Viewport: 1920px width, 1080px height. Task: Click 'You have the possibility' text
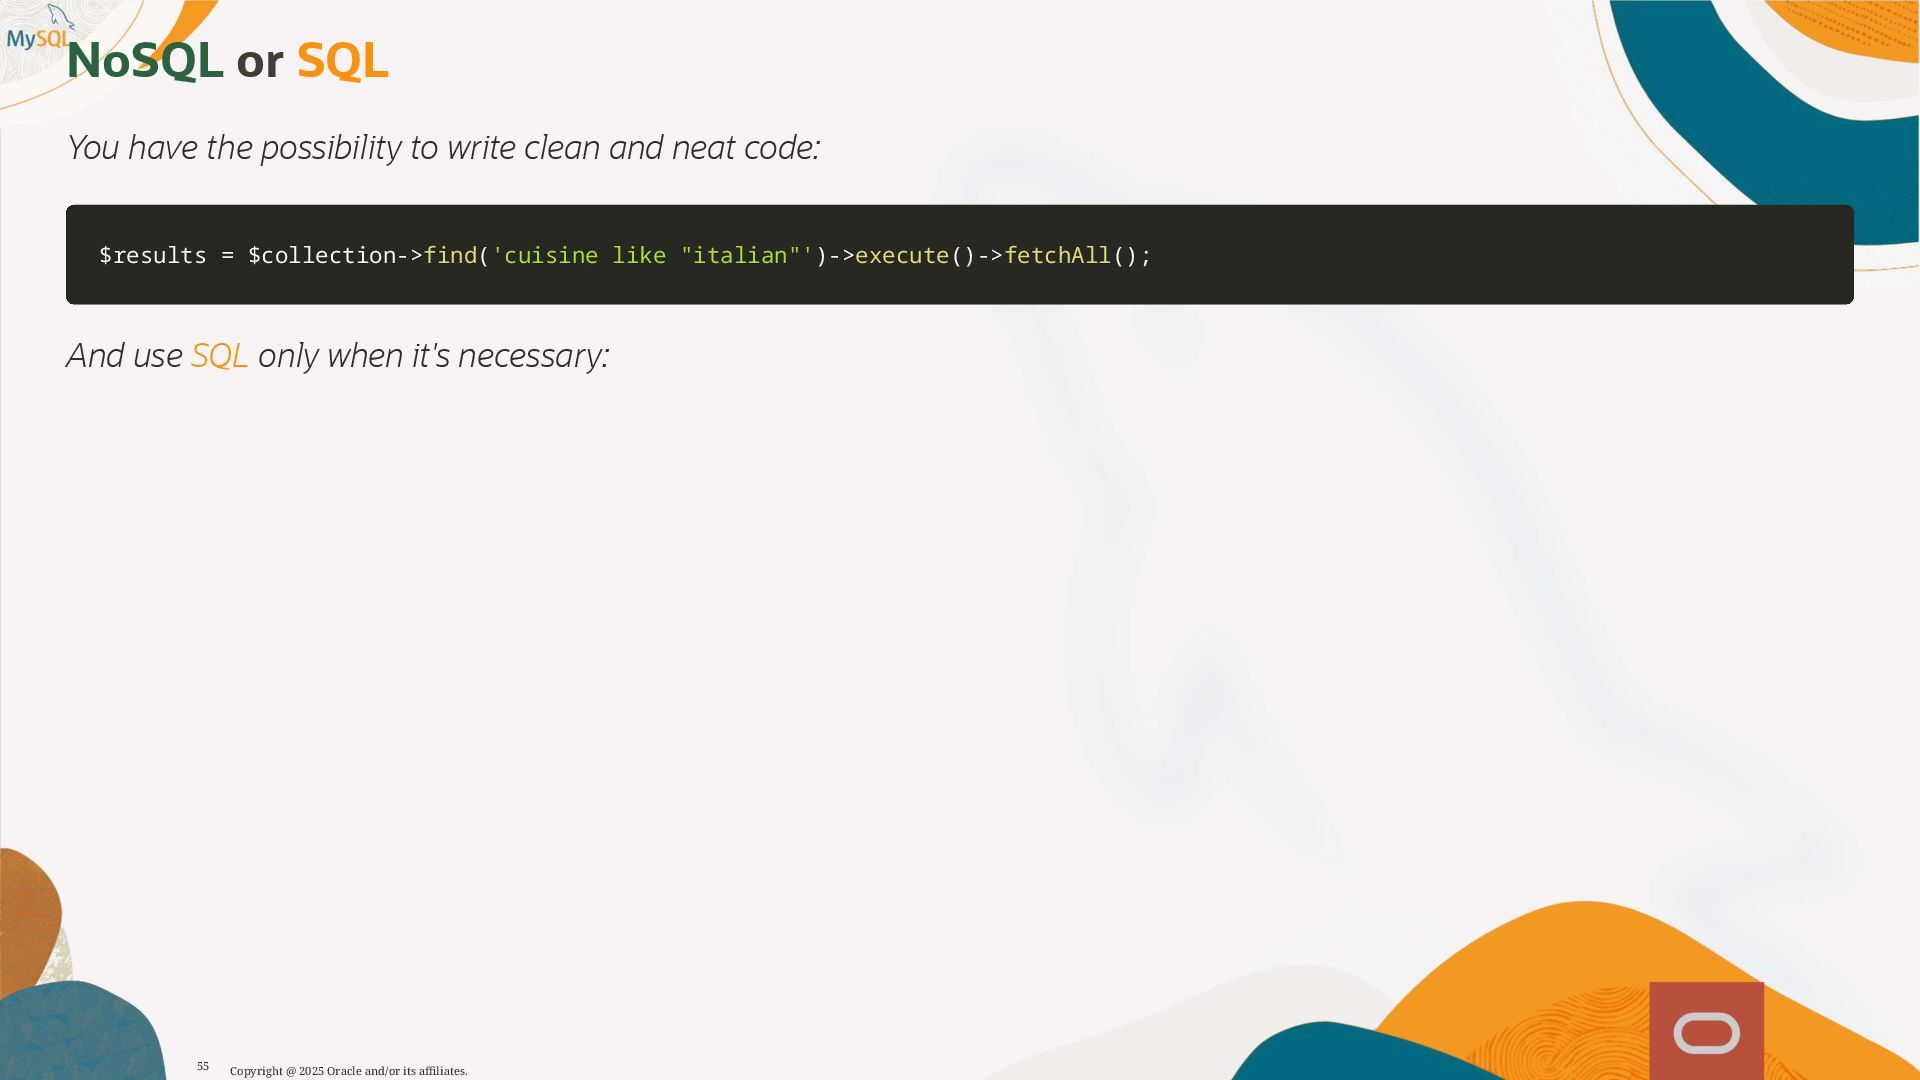[234, 148]
